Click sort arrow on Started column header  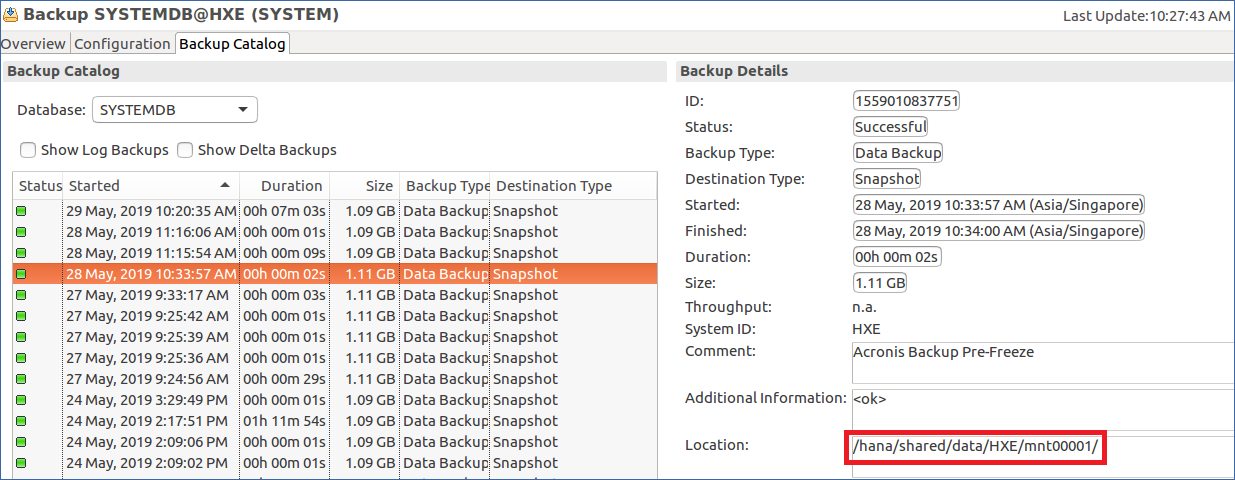pyautogui.click(x=225, y=185)
